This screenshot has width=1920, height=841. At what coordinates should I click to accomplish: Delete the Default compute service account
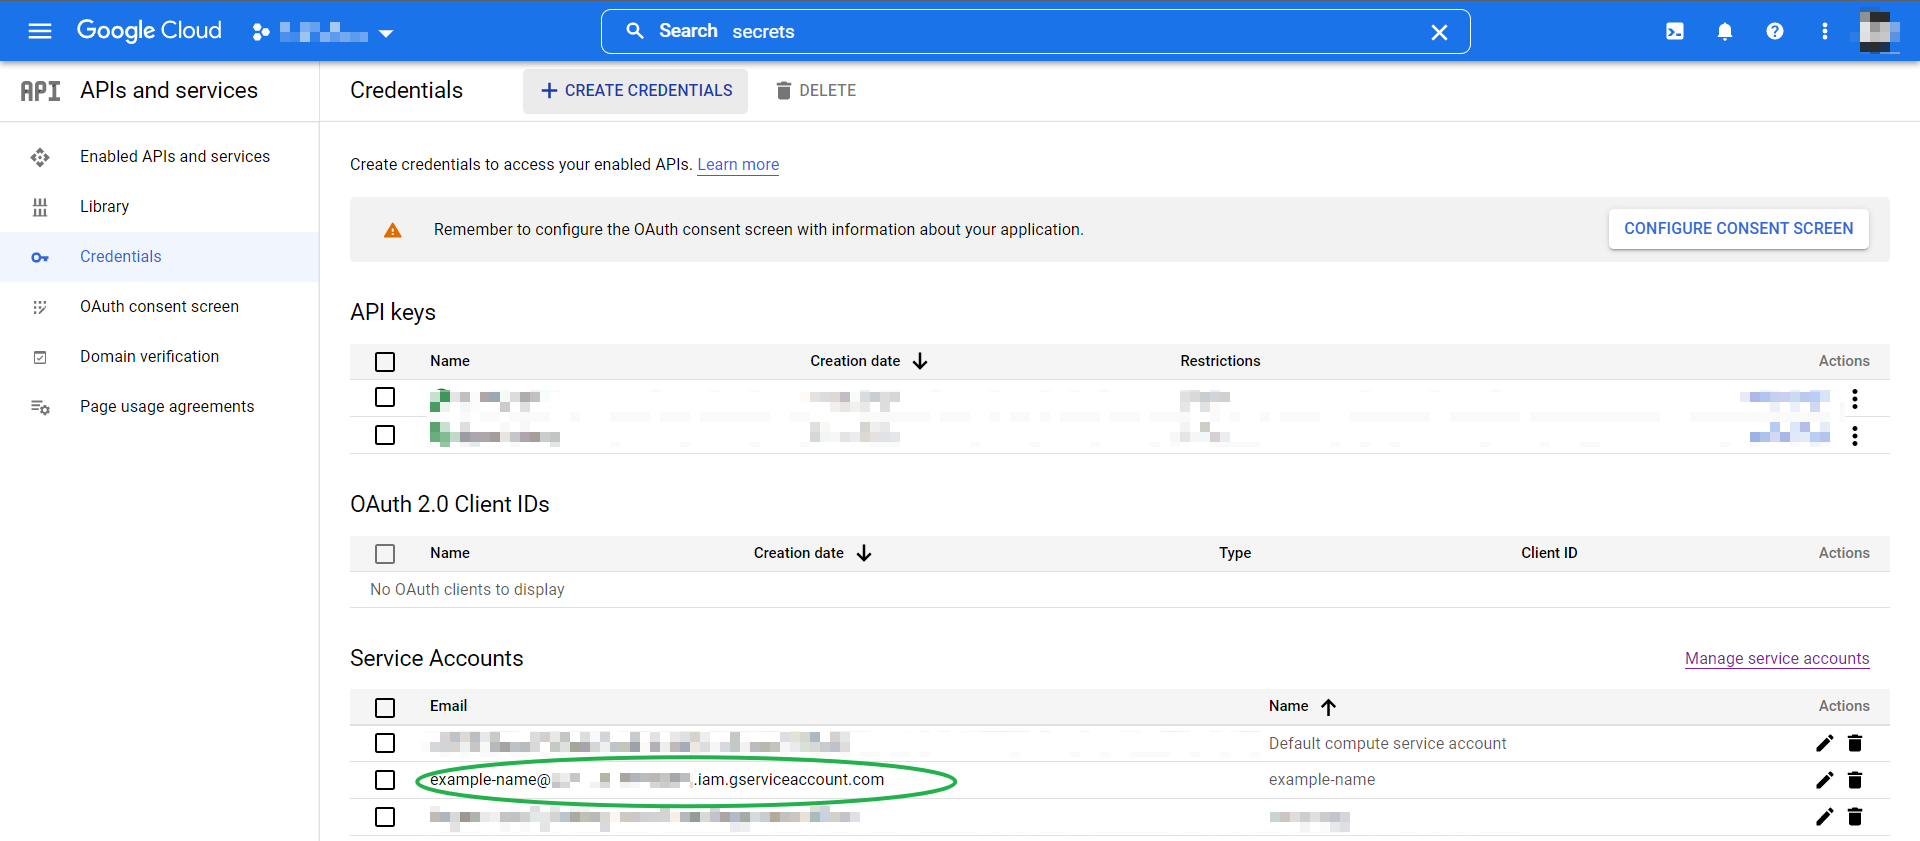[x=1855, y=743]
